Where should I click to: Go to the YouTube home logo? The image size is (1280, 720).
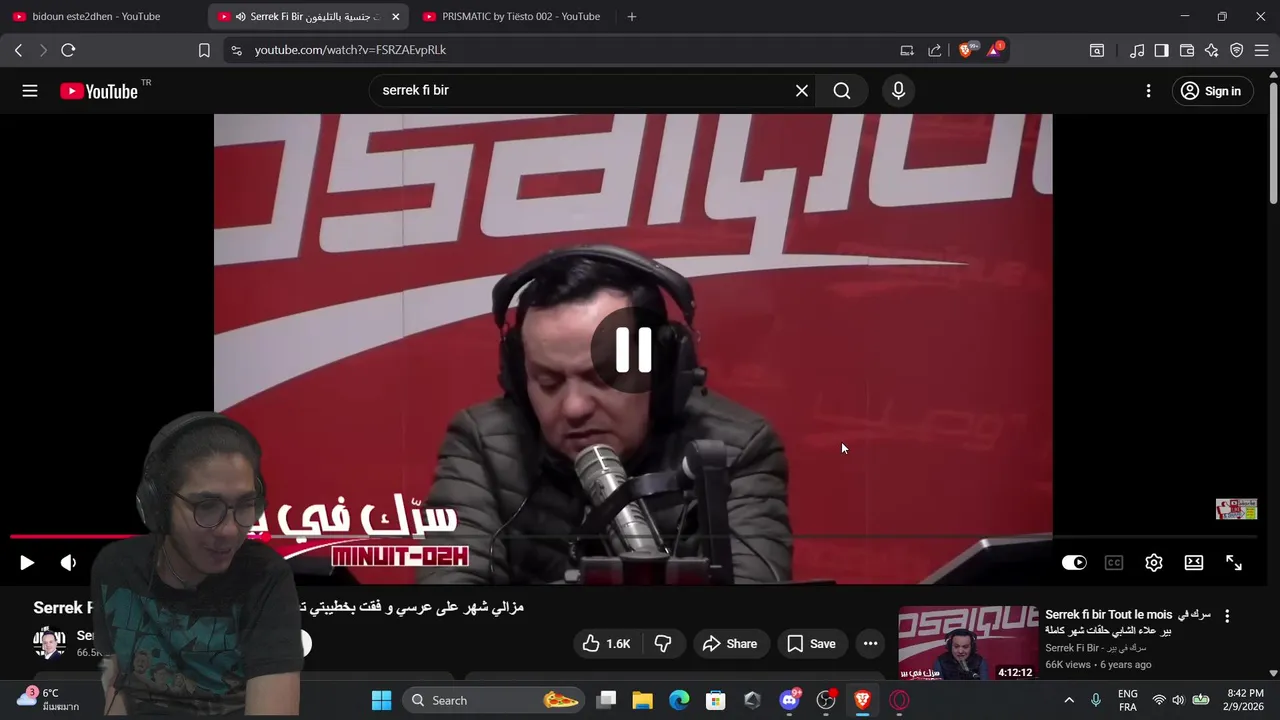98,91
